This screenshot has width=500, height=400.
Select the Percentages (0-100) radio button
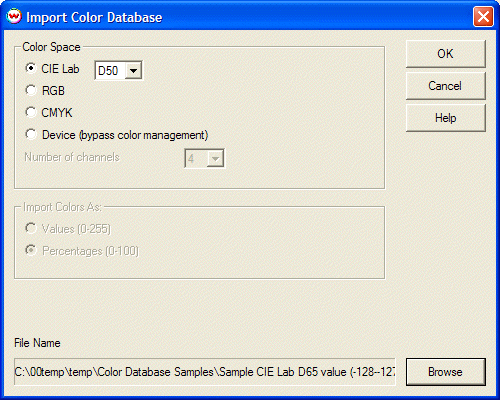tap(31, 250)
